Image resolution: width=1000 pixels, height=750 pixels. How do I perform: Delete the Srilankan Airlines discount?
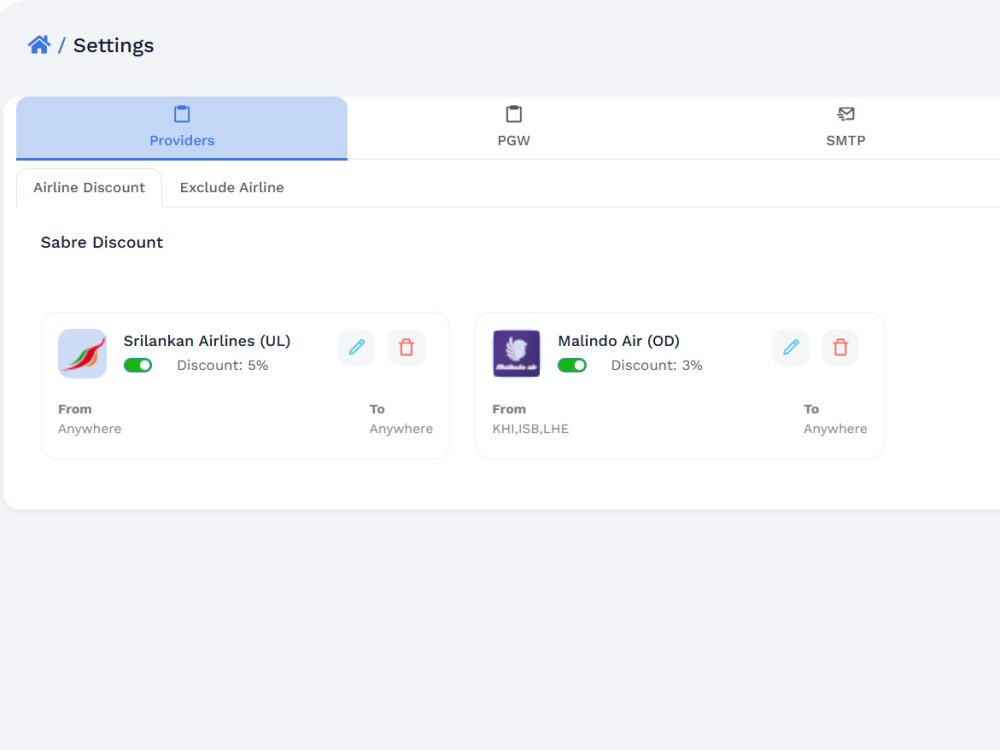(x=406, y=348)
